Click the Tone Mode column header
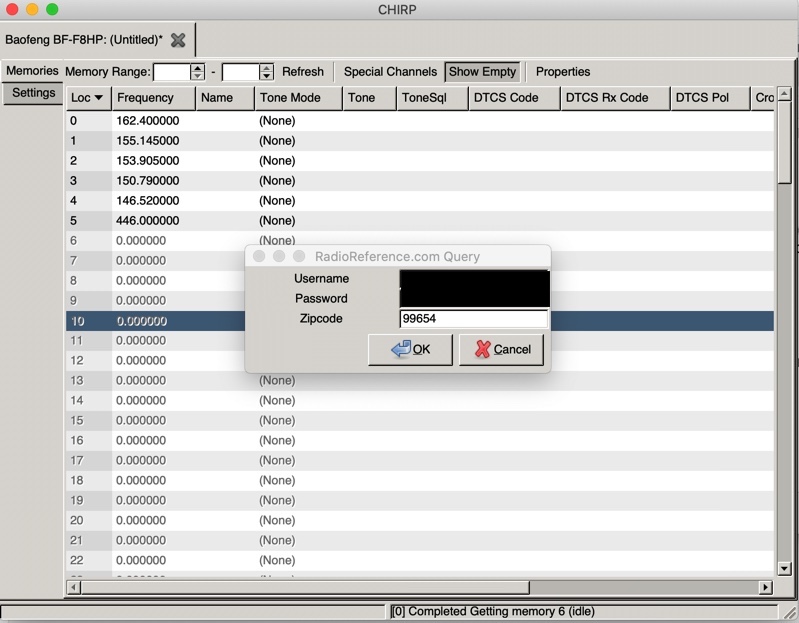The image size is (799, 623). 298,98
